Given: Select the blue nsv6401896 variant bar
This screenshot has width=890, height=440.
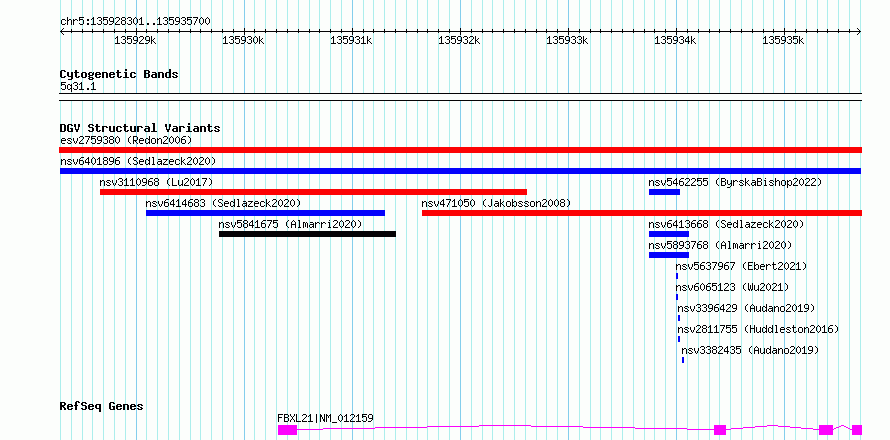Looking at the screenshot, I should (x=460, y=171).
